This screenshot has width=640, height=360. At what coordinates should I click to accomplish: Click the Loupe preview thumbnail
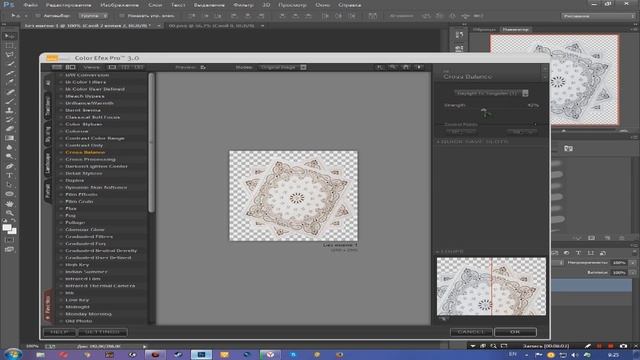point(491,286)
